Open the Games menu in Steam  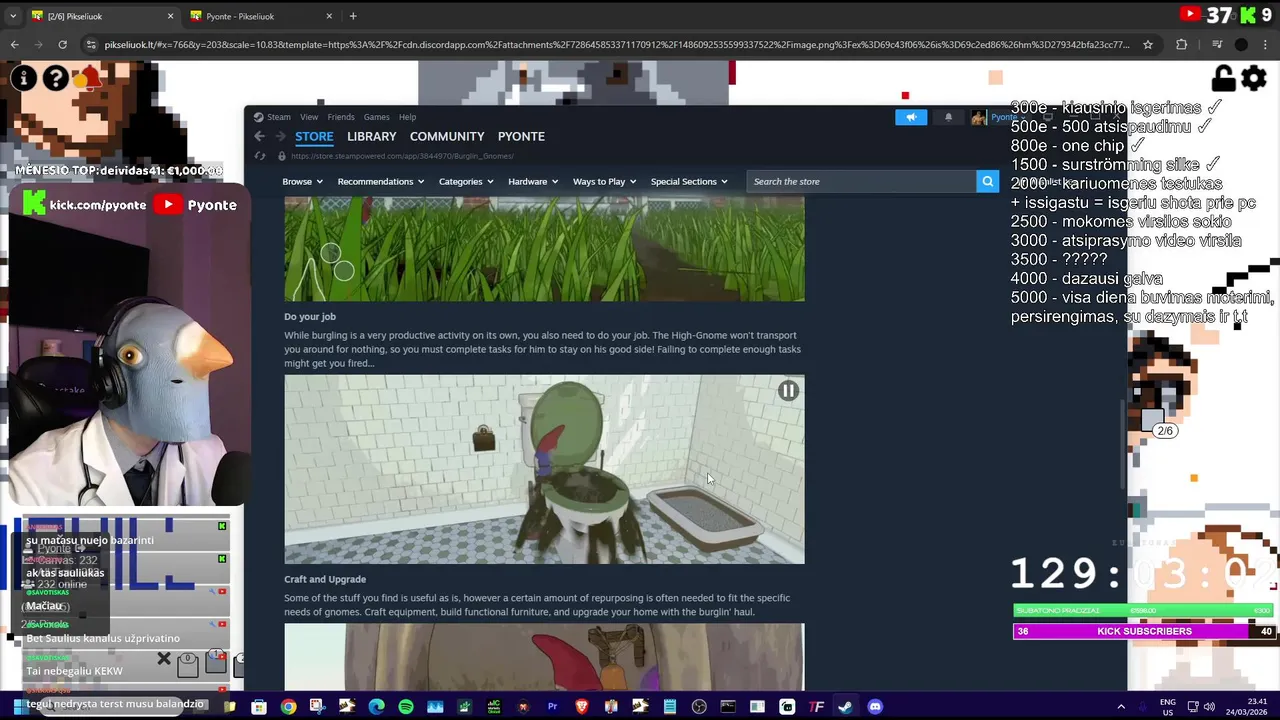tap(376, 117)
